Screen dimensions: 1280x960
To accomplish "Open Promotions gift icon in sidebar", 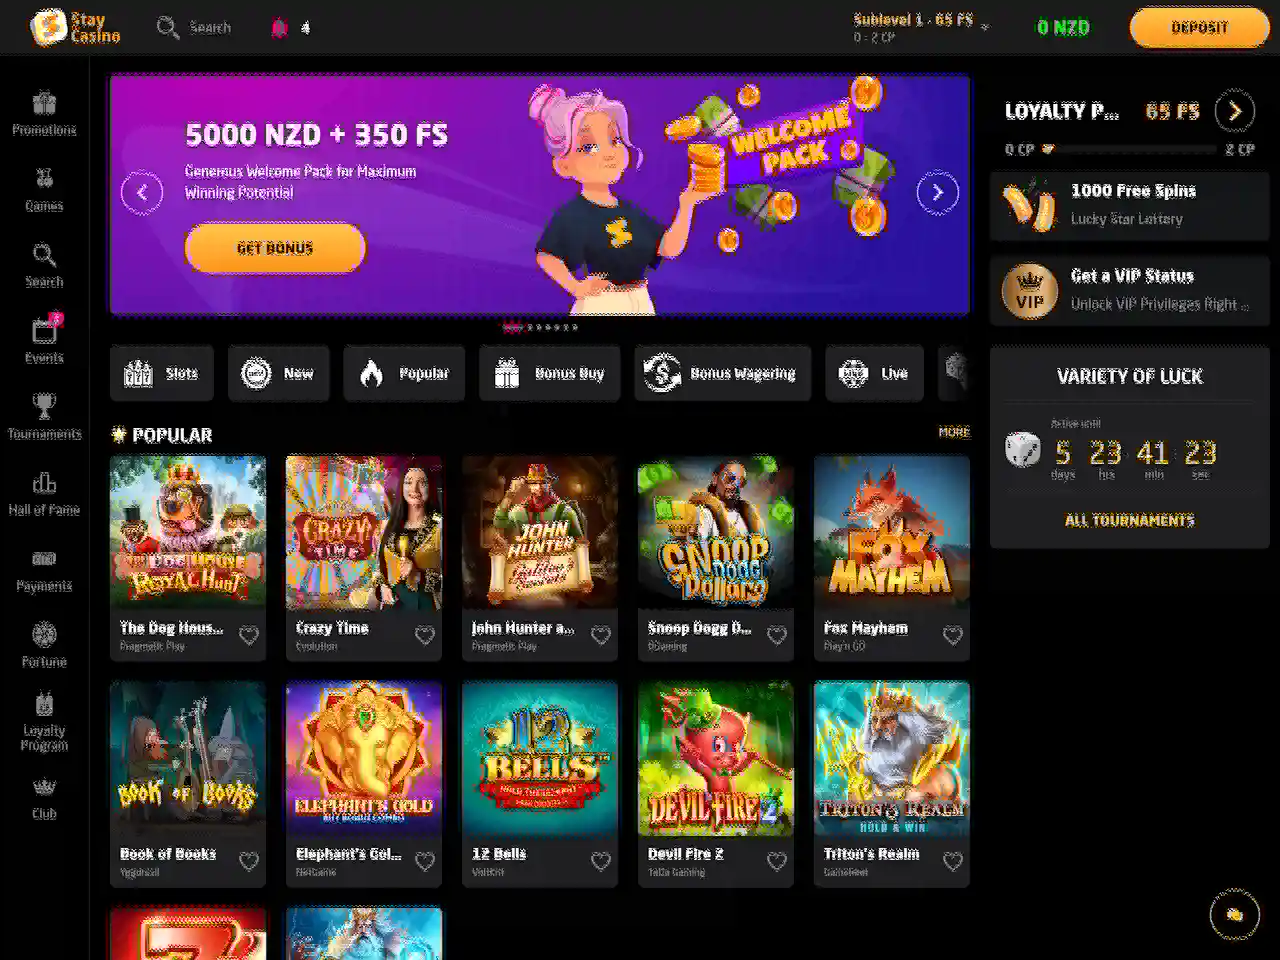I will click(x=44, y=103).
